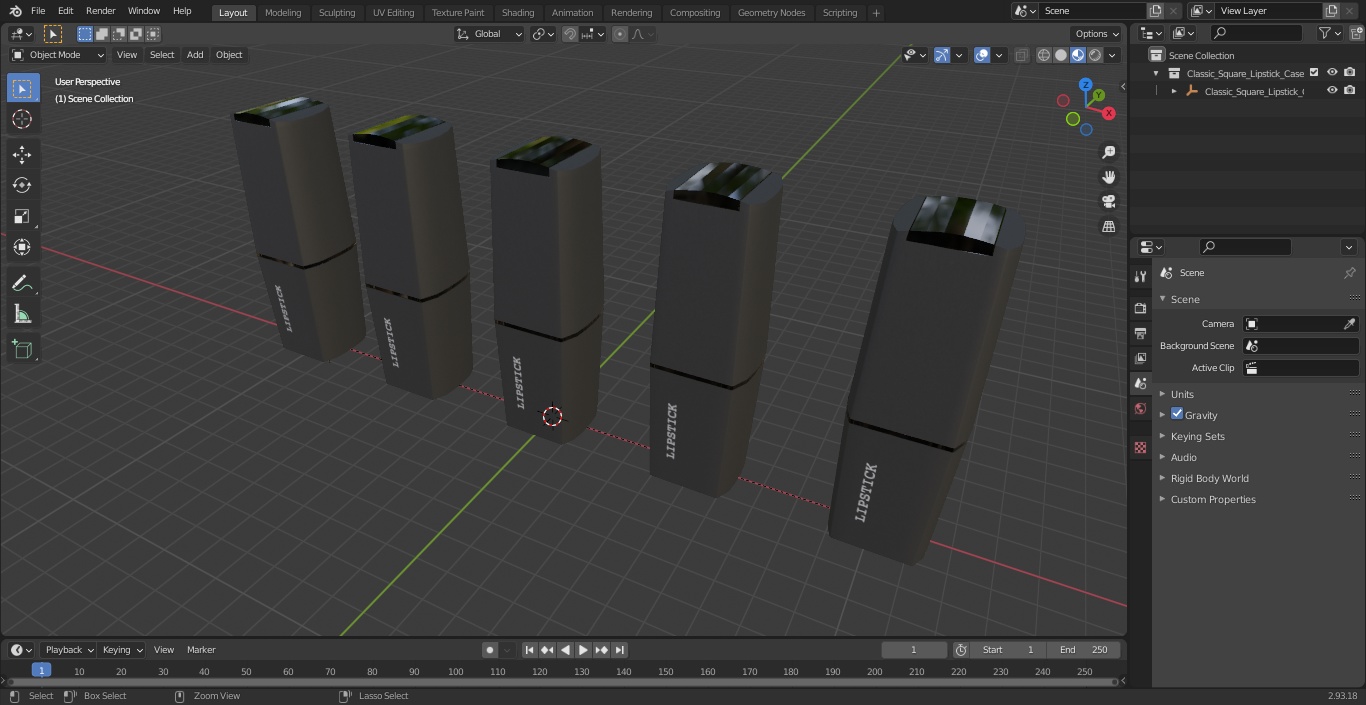Viewport: 1366px width, 705px height.
Task: Toggle the Gravity checkbox
Action: (x=1177, y=414)
